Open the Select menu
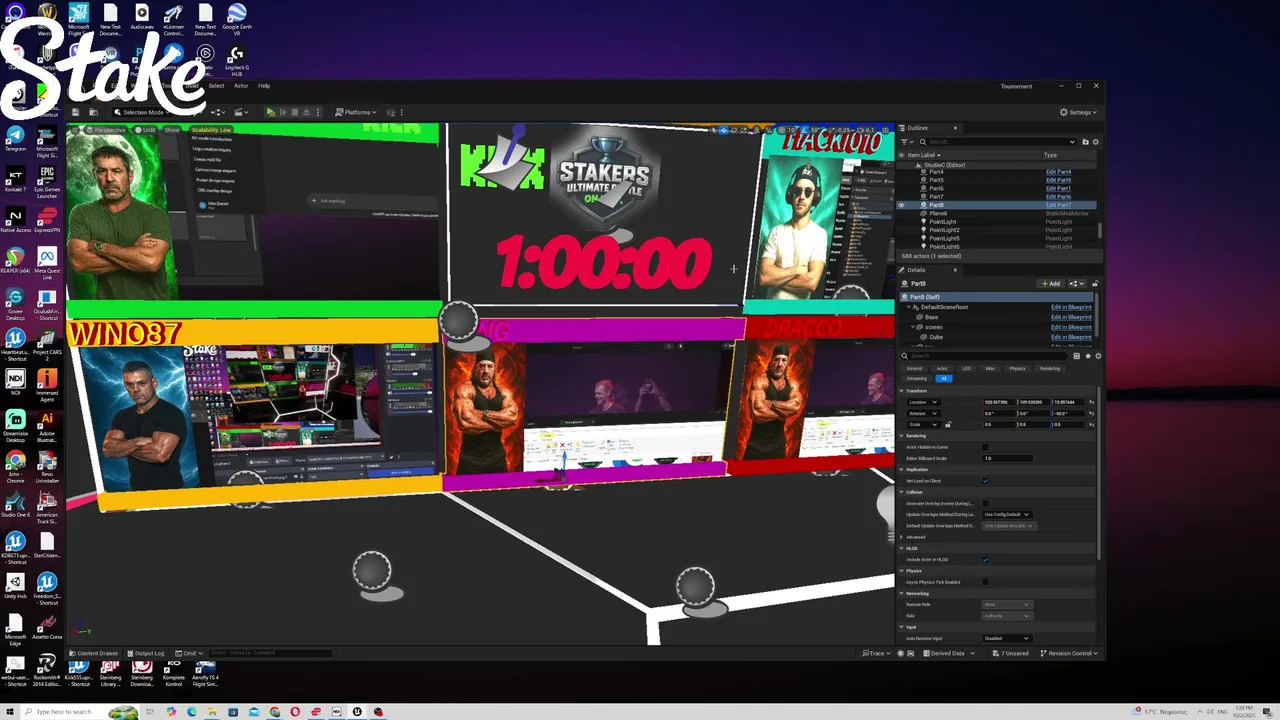 [216, 86]
